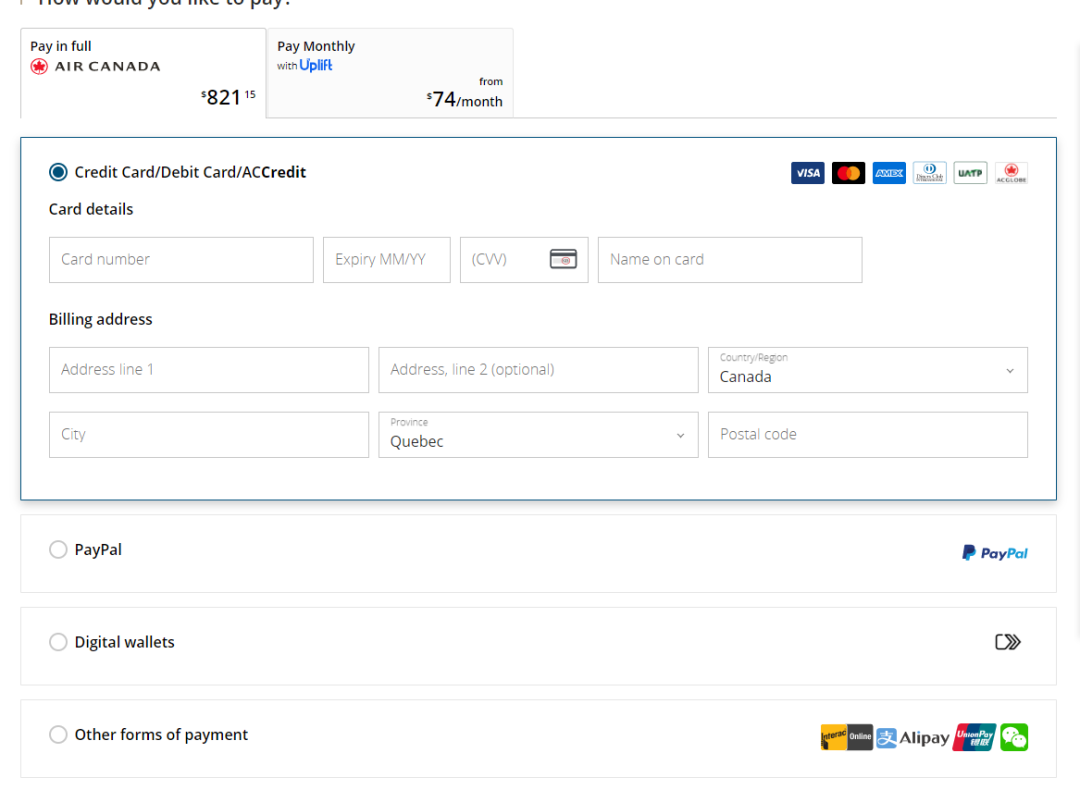Select Credit Card/Debit Card/ACCredit radio button
This screenshot has width=1080, height=790.
pos(58,172)
